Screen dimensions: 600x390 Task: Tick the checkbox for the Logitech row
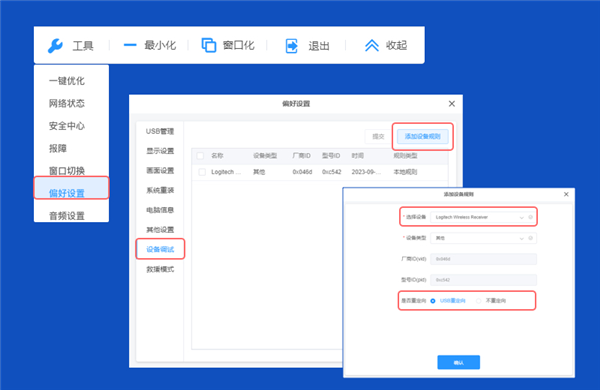point(202,172)
